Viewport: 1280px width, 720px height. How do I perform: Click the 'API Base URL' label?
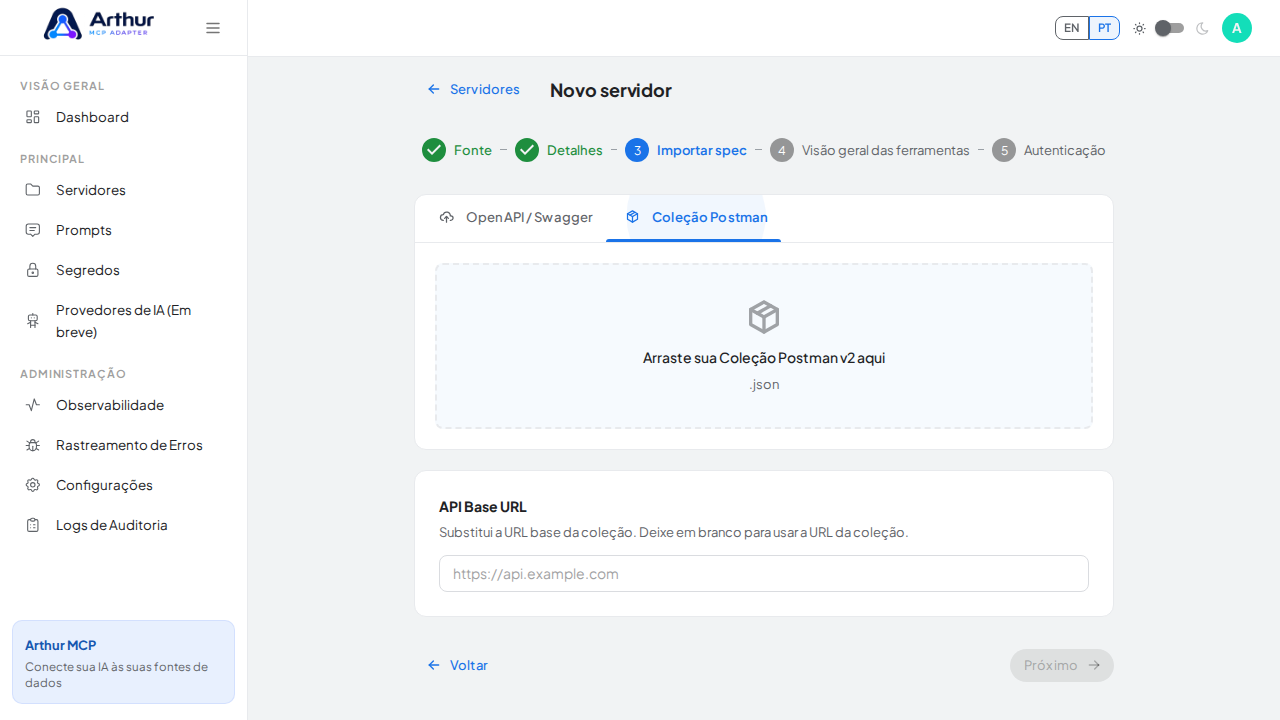coord(483,507)
